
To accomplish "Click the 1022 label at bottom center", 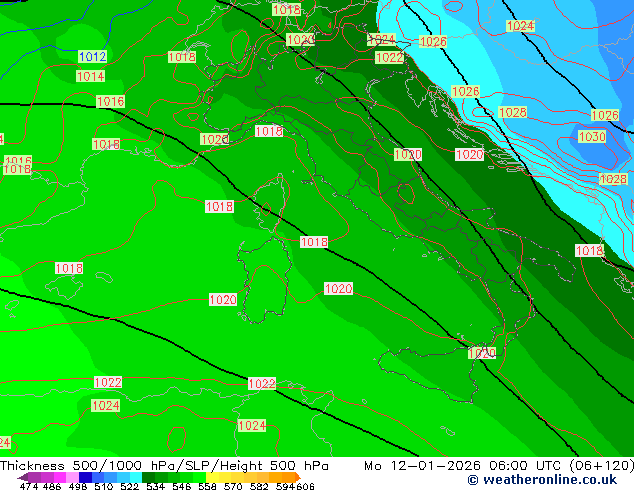I will click(261, 384).
